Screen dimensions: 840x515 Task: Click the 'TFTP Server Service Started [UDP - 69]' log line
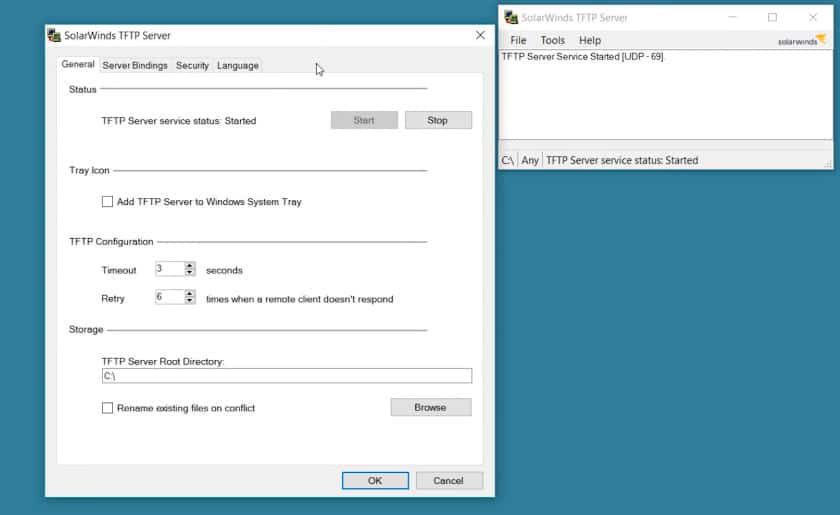(x=582, y=56)
